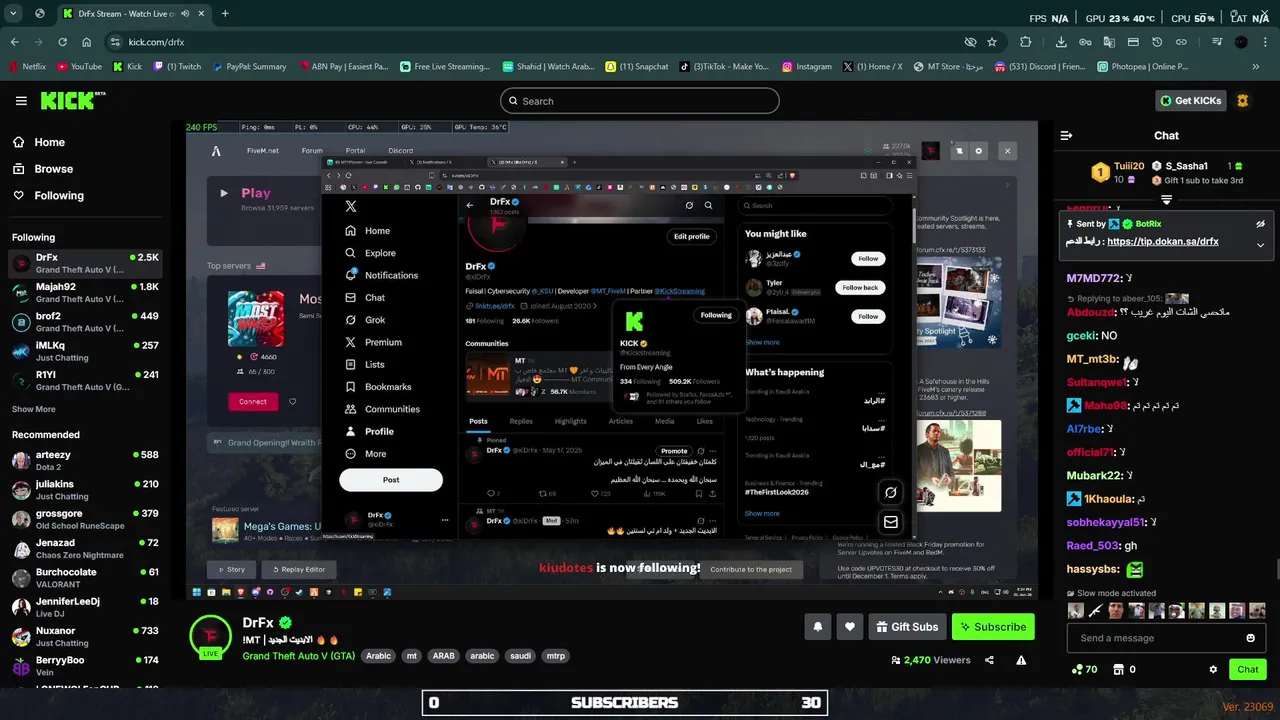Viewport: 1280px width, 720px height.
Task: Open browser history clock icon
Action: coord(1157,42)
